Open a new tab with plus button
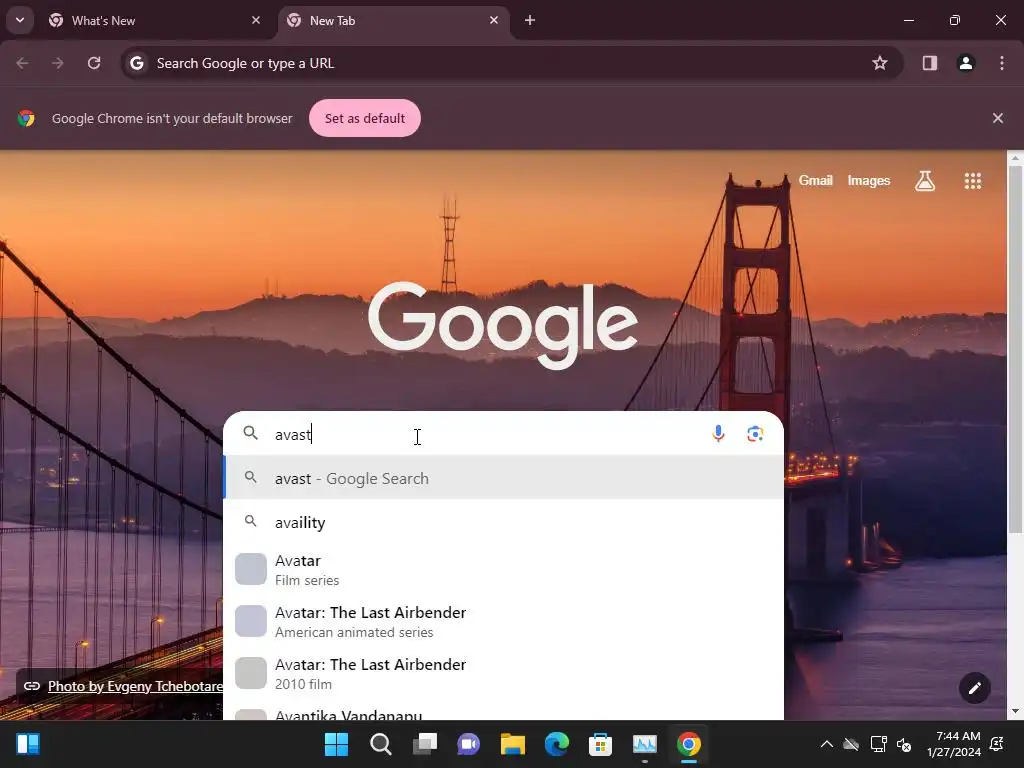Image resolution: width=1024 pixels, height=768 pixels. tap(530, 20)
